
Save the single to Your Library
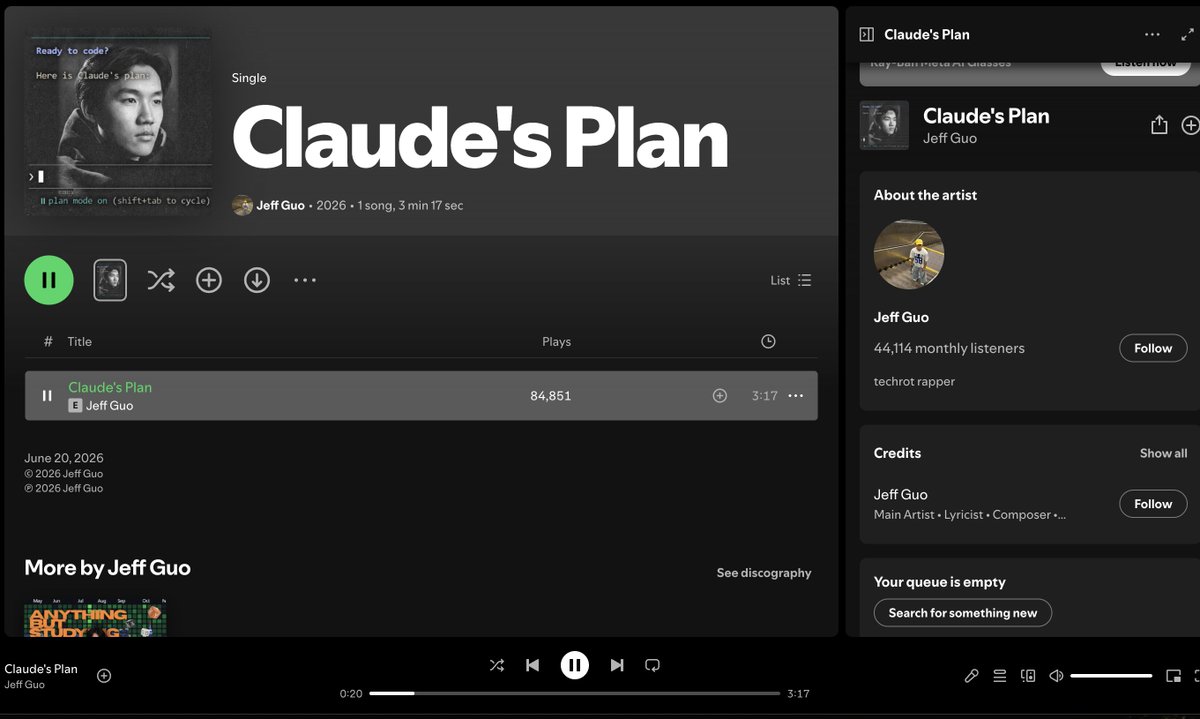[x=209, y=280]
